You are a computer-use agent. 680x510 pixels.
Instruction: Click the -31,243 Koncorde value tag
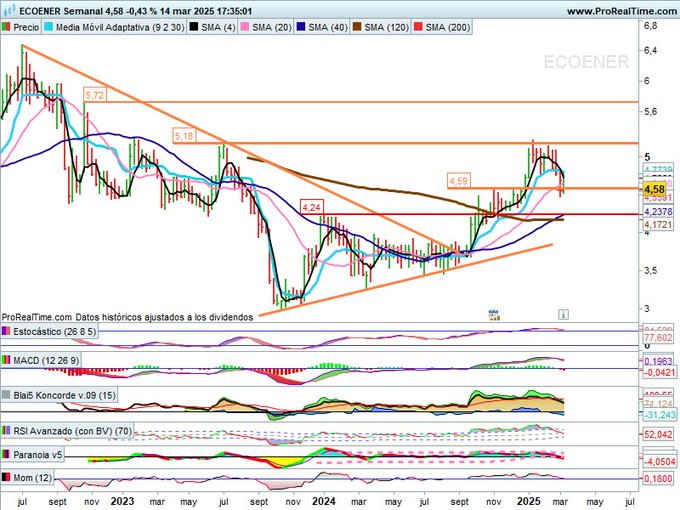click(658, 415)
